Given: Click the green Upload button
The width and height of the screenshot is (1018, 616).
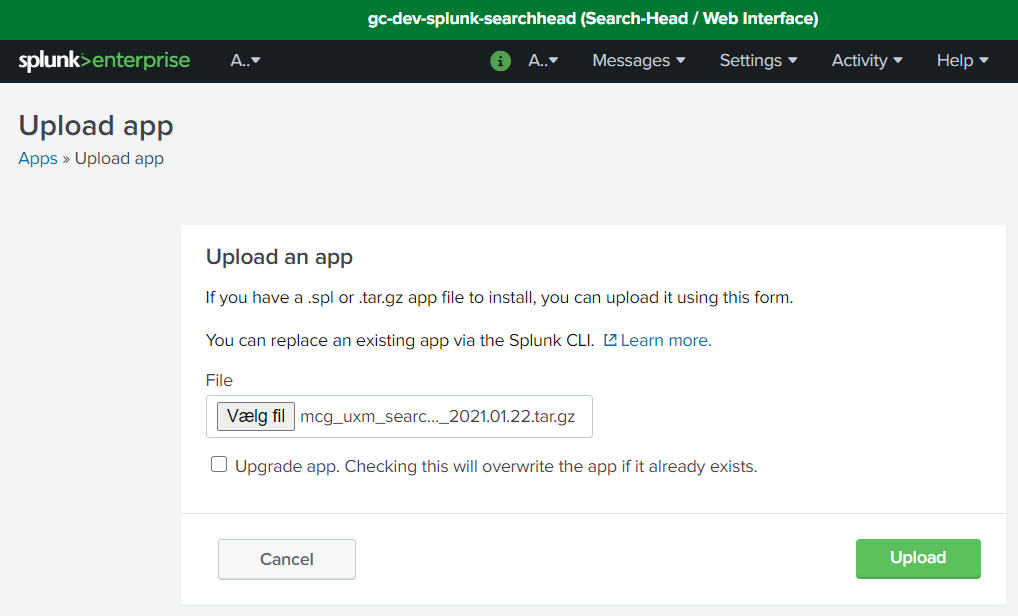Looking at the screenshot, I should [917, 558].
